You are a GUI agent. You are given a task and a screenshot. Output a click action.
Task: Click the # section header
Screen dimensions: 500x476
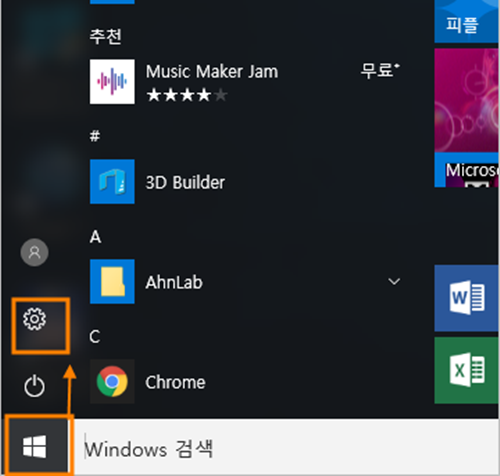(x=95, y=136)
